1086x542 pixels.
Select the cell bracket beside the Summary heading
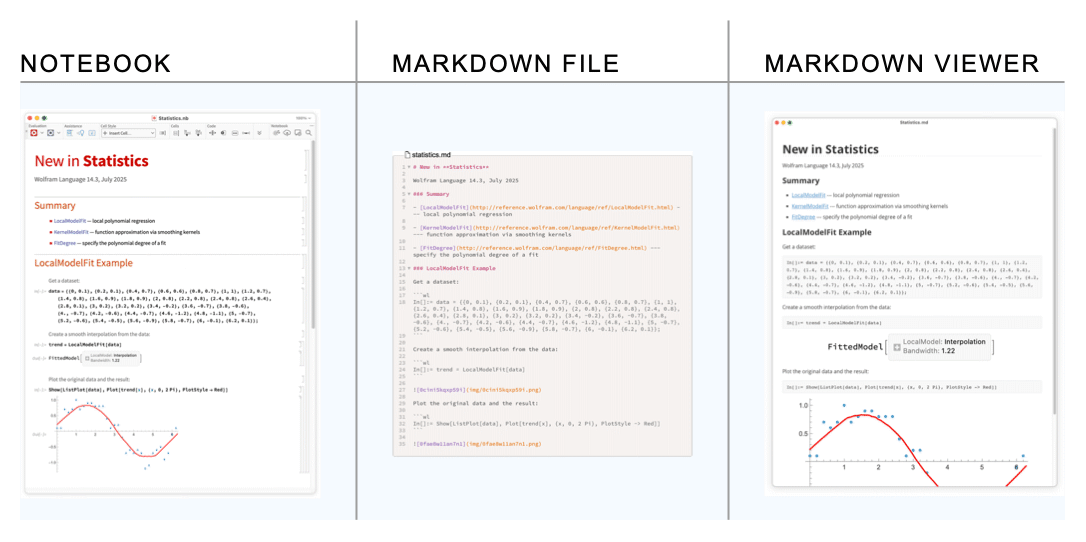click(x=304, y=204)
